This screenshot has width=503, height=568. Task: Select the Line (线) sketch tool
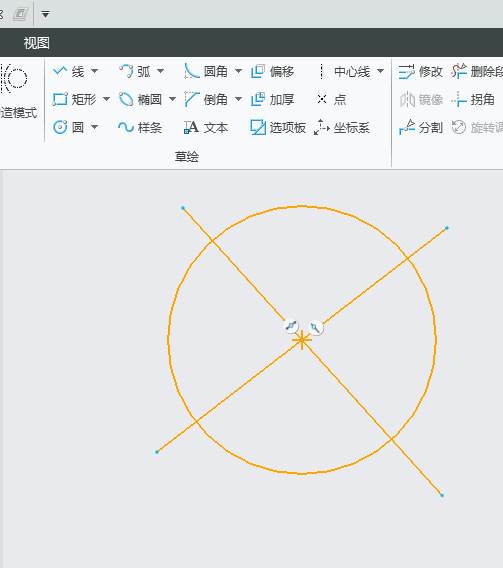click(x=68, y=71)
